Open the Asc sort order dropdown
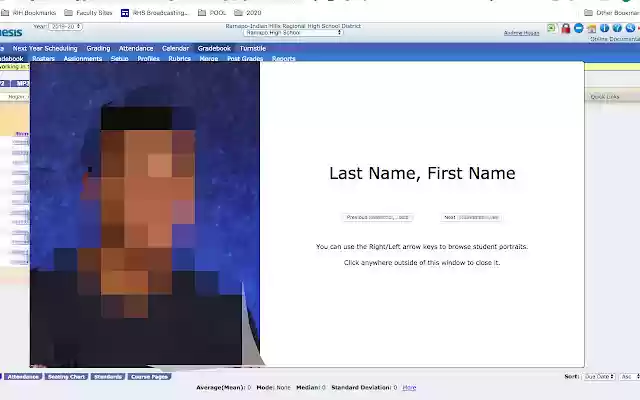This screenshot has height=400, width=640. click(630, 376)
